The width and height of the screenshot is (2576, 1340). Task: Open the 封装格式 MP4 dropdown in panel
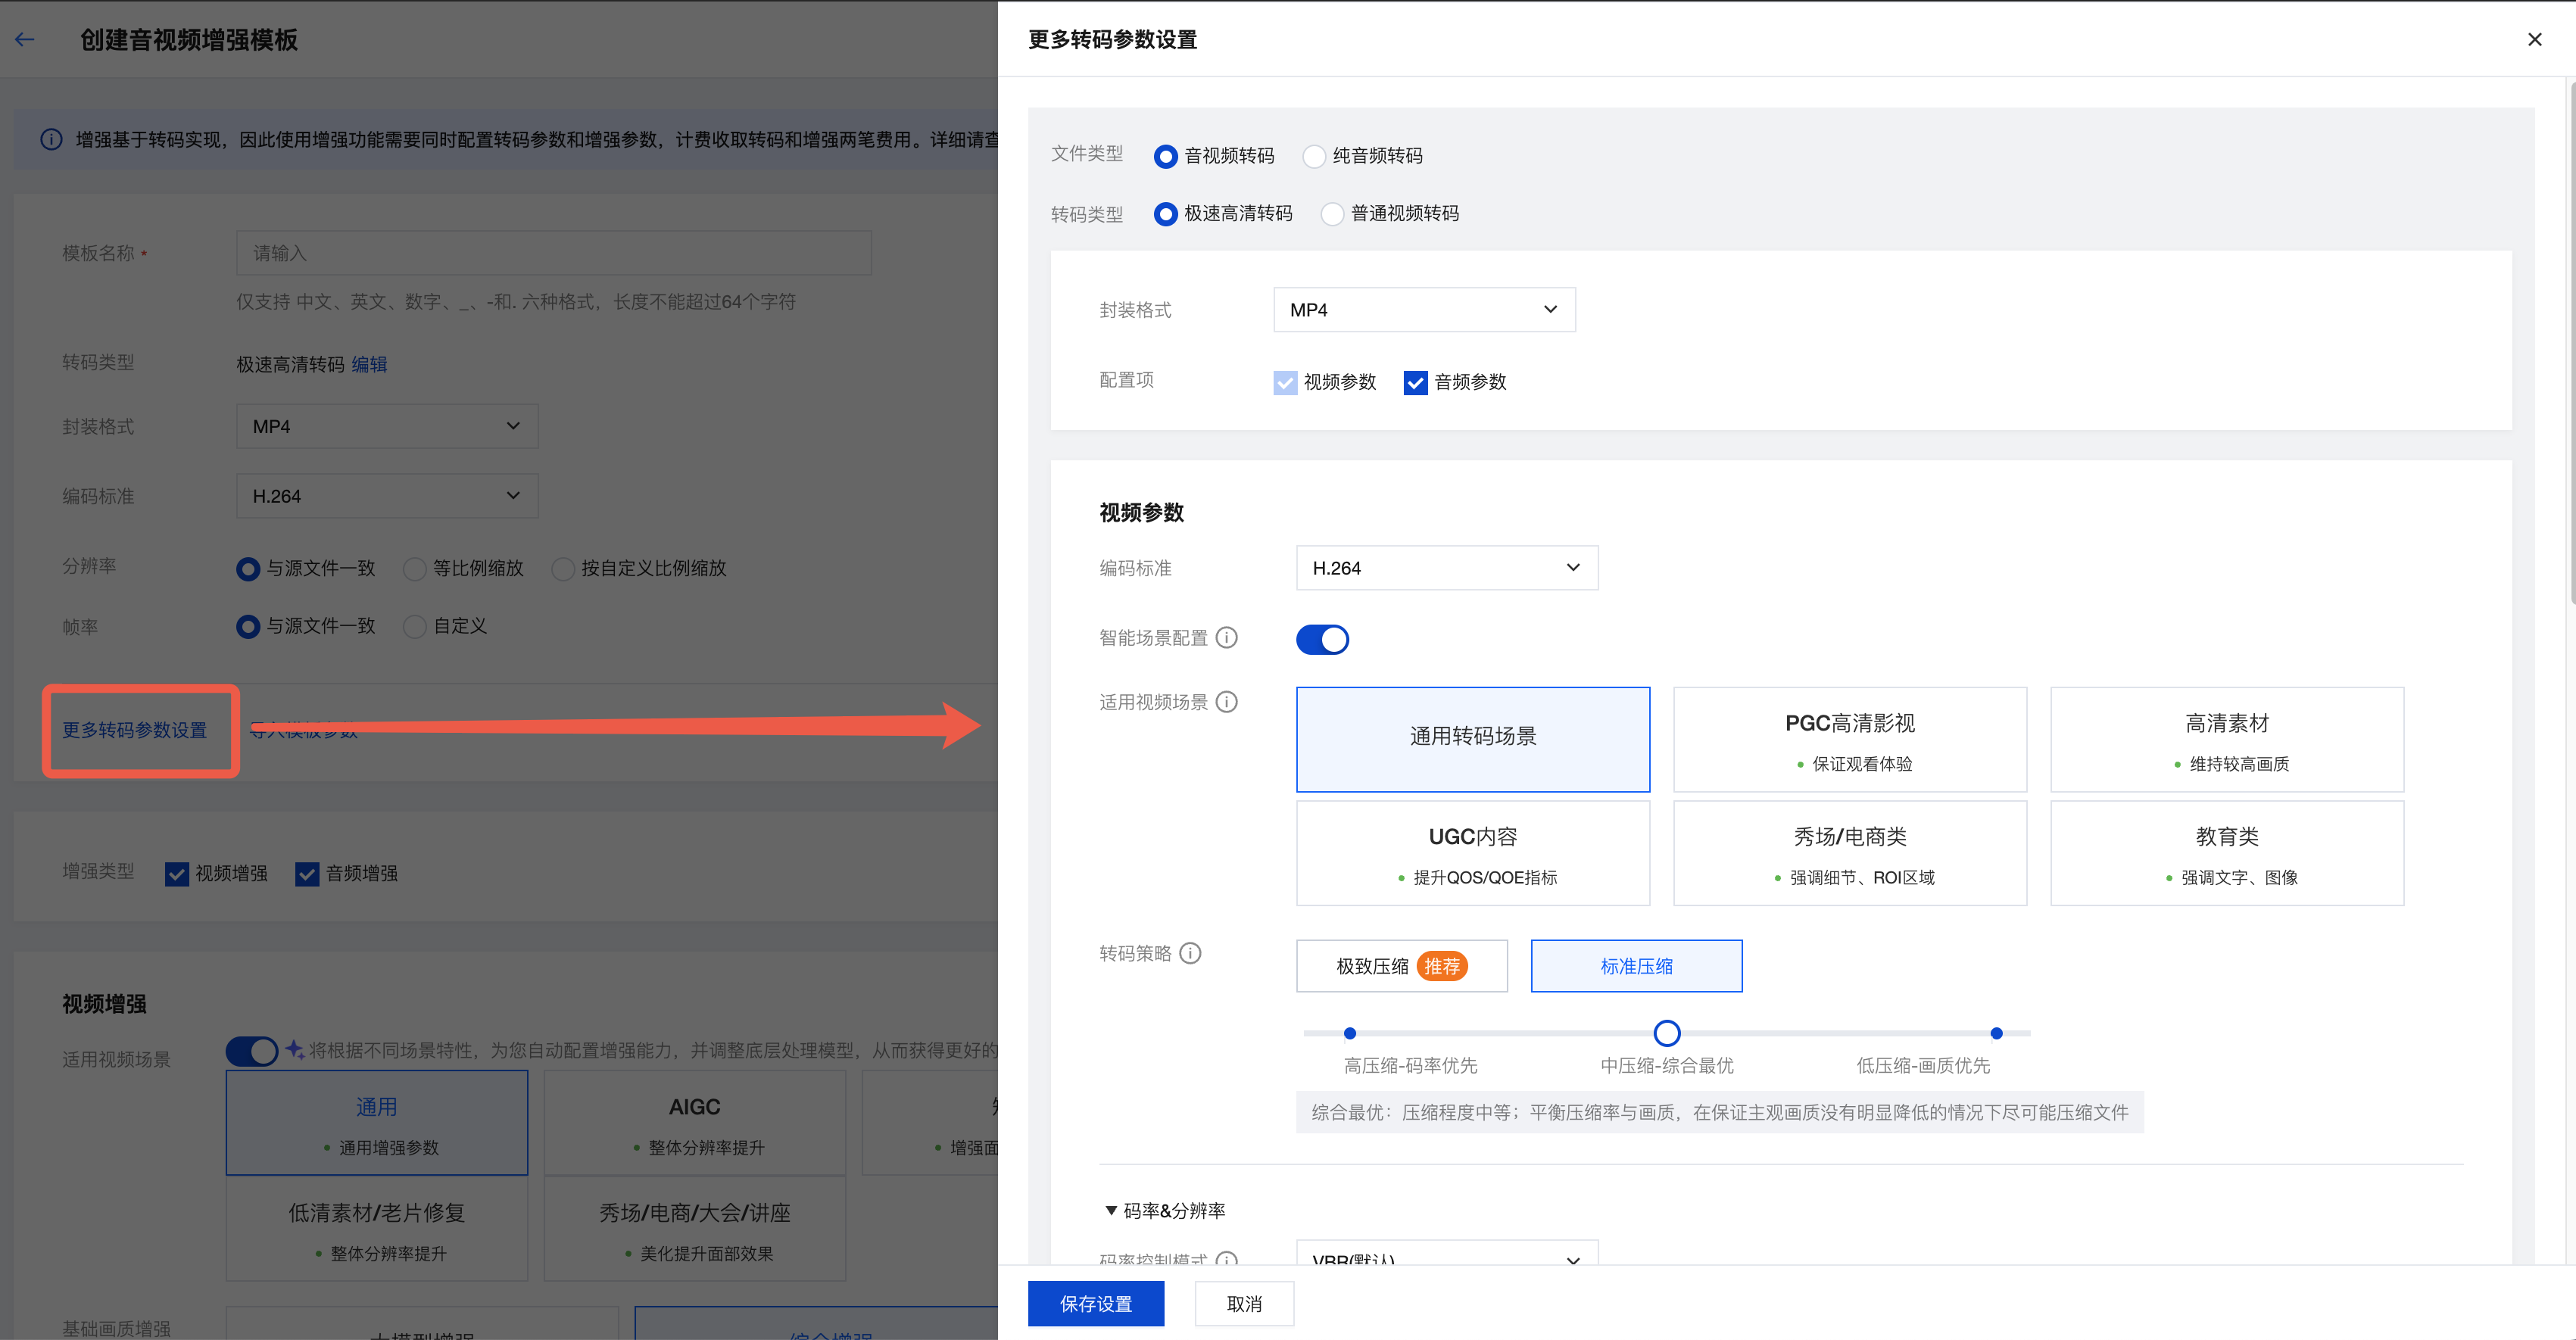pyautogui.click(x=1424, y=310)
